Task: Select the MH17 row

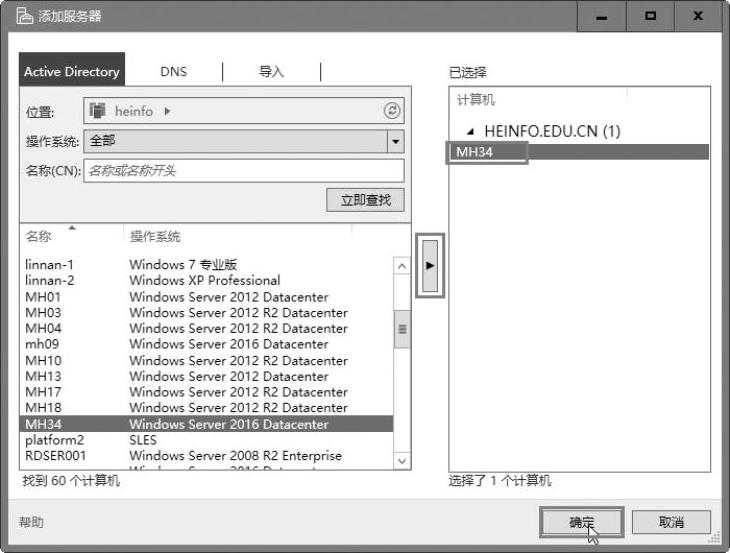Action: click(206, 392)
